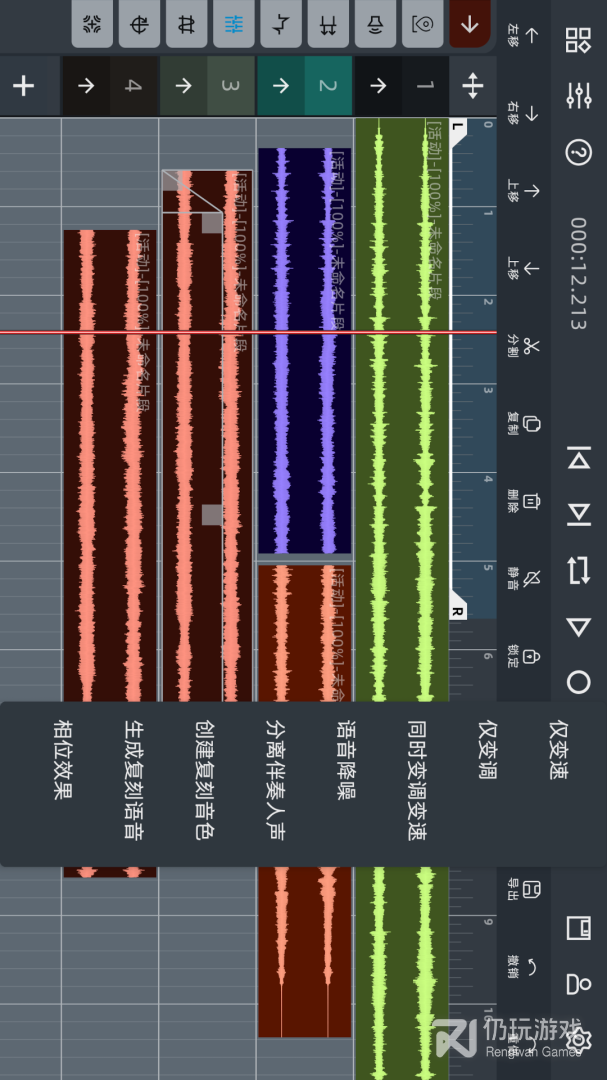Toggle 静音 (mute) on the selected clip

(530, 577)
